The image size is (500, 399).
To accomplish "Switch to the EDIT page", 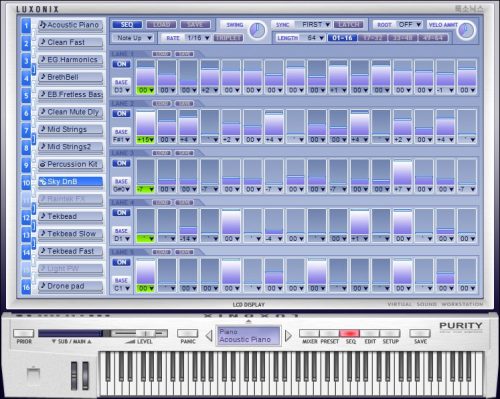I will 369,333.
